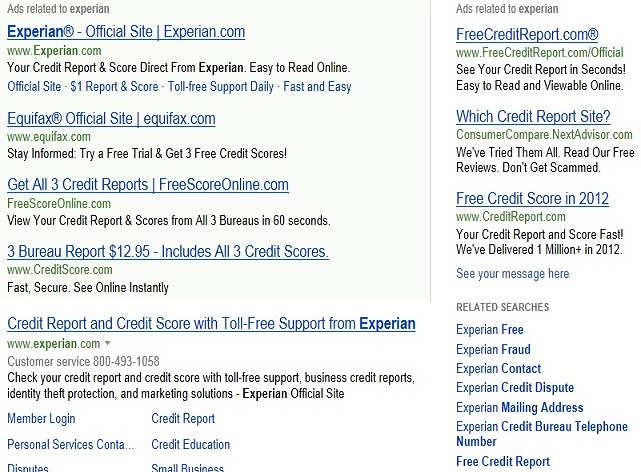Go to the Member Login sublink
641x472 pixels.
41,418
